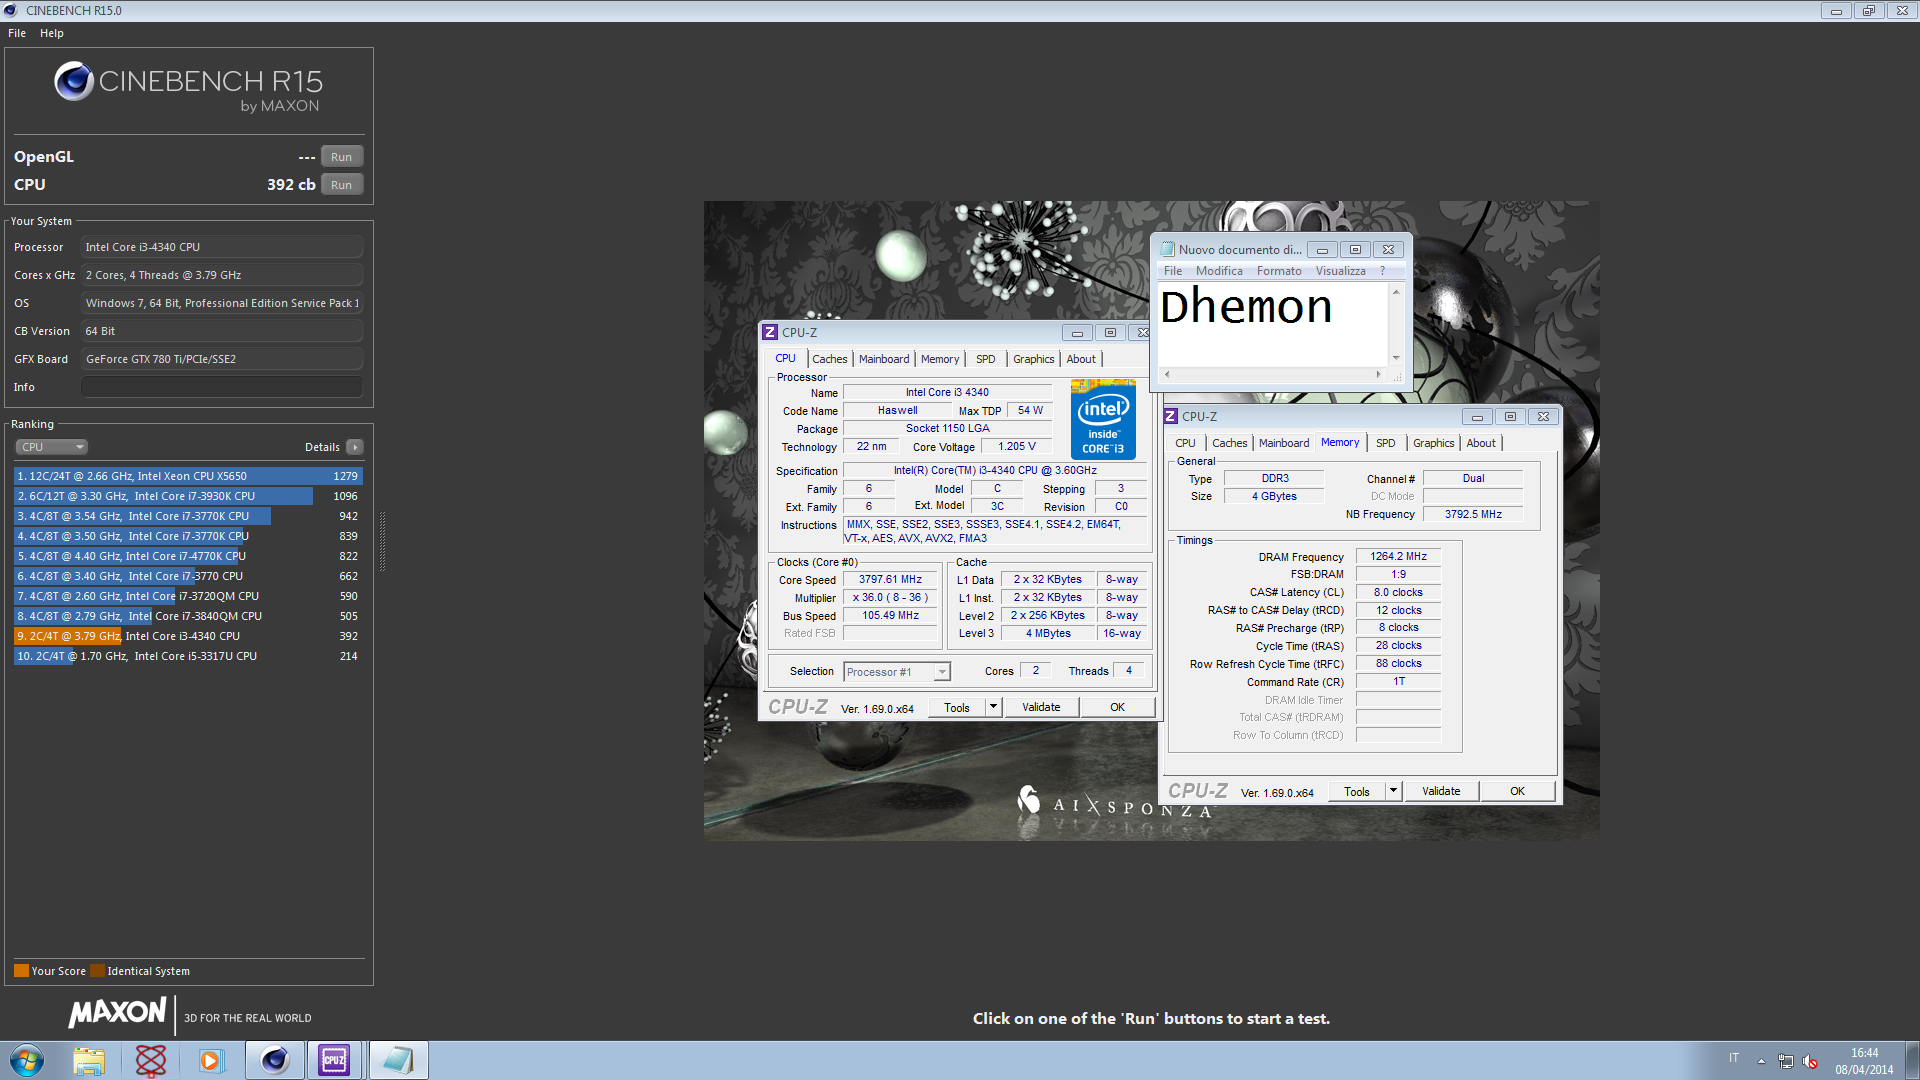Click the Dhemon text in Notepad
Screen dimensions: 1920x1080
click(x=1246, y=307)
